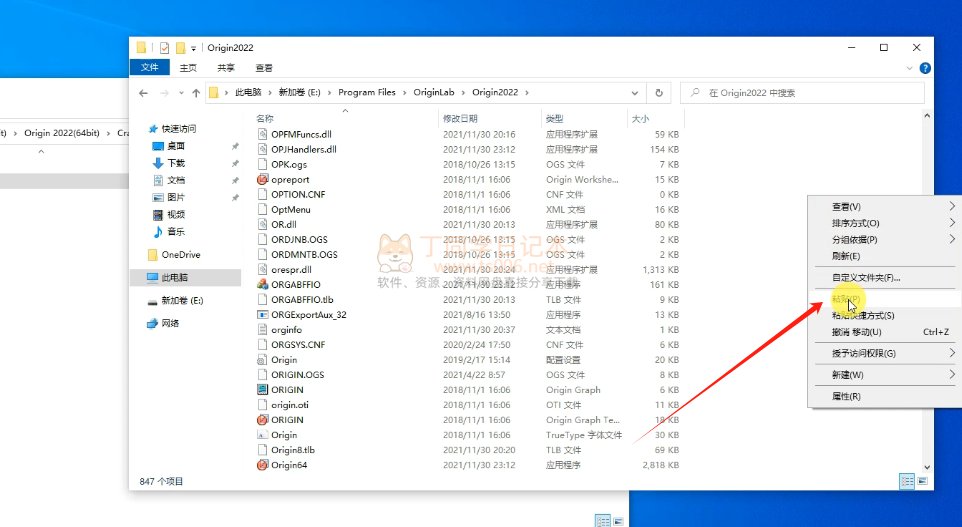This screenshot has height=527, width=962.
Task: Open the Share ribbon tab
Action: 226,68
